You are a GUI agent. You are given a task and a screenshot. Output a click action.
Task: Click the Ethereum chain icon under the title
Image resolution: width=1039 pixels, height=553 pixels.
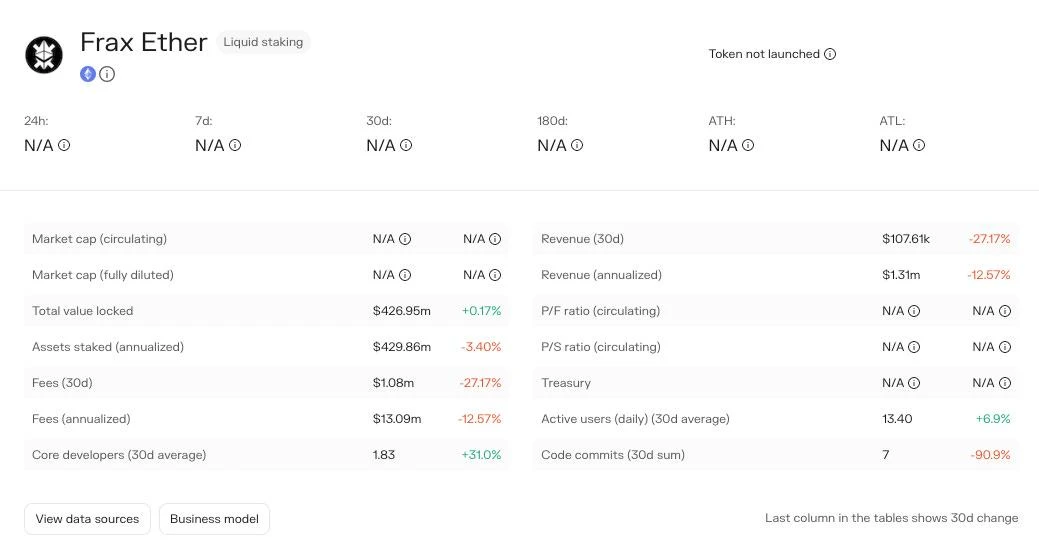[88, 74]
